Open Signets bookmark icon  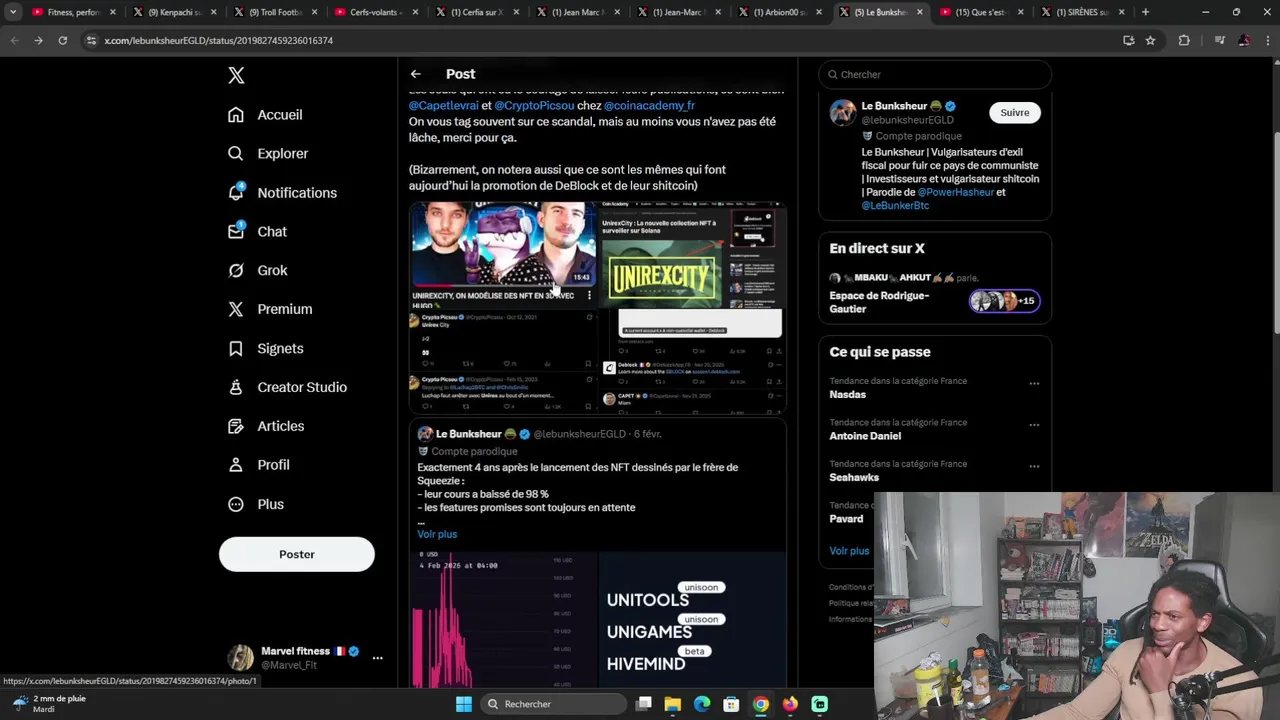coord(236,348)
